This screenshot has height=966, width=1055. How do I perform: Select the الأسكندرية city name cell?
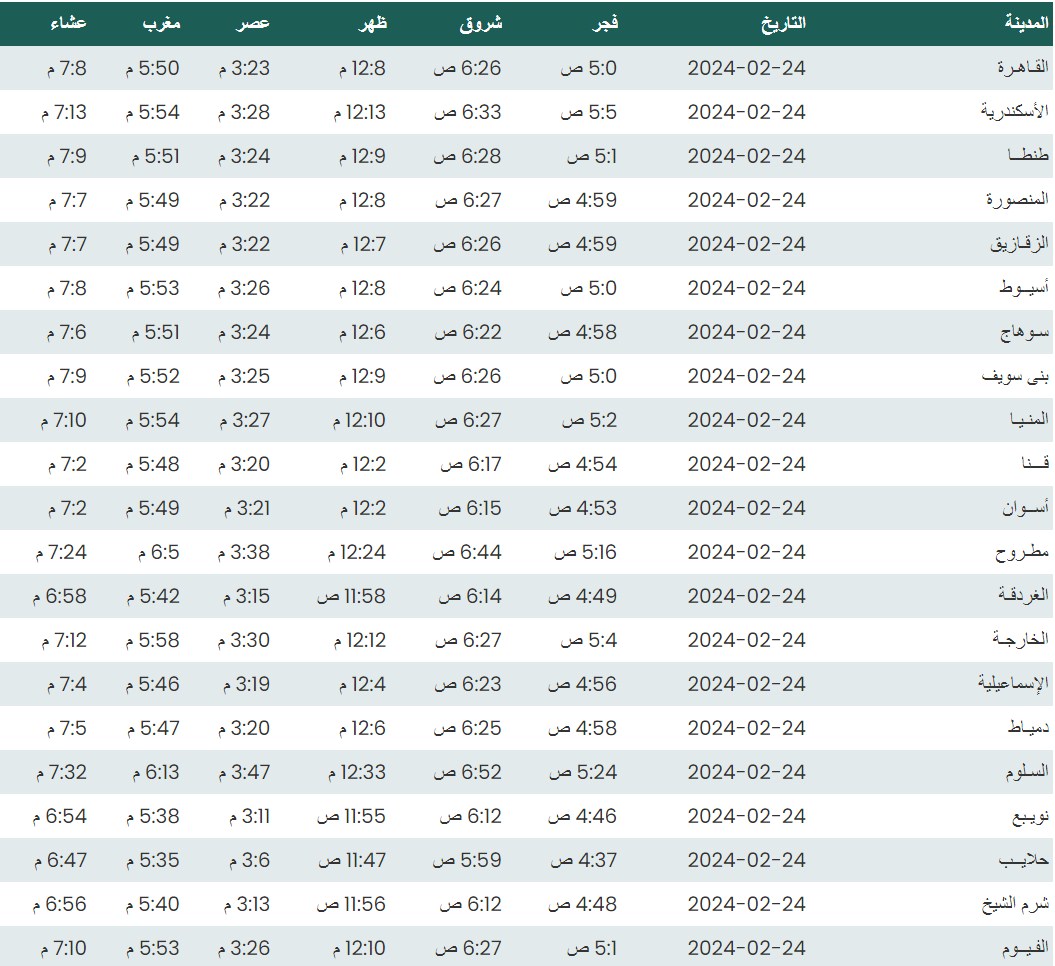click(x=1014, y=112)
